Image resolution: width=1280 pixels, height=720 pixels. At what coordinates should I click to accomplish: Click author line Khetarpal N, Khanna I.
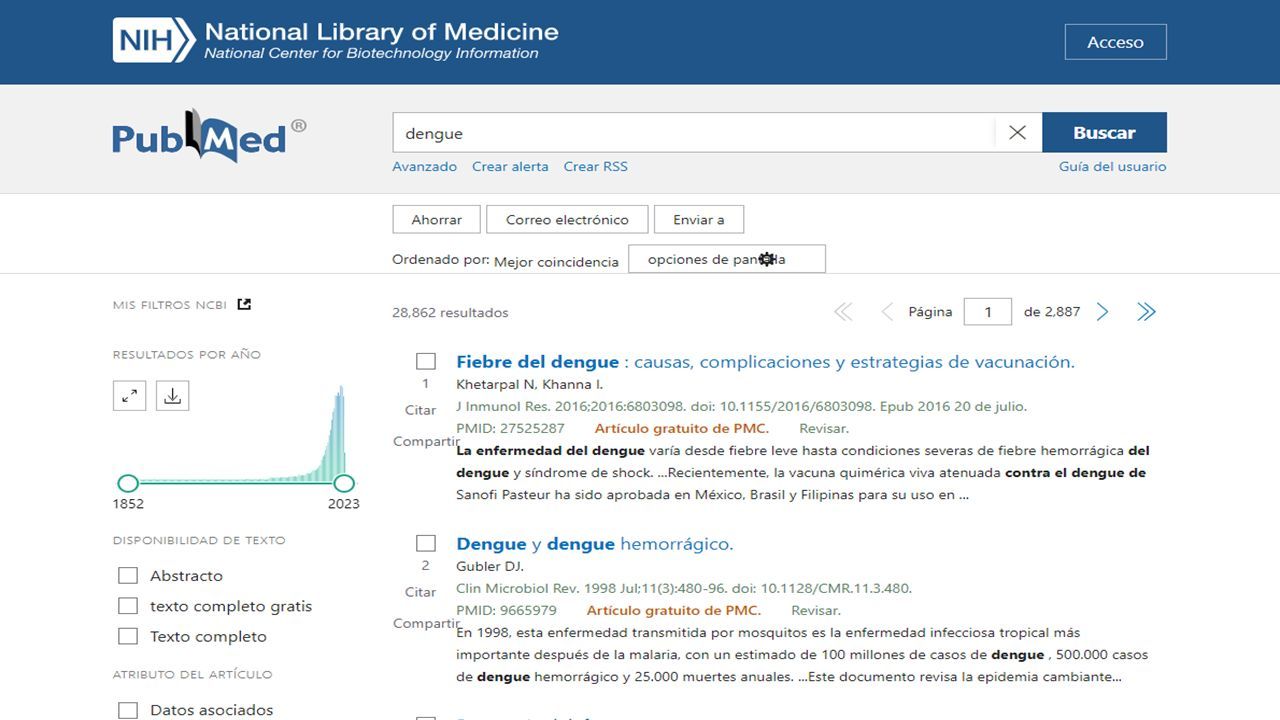coord(530,385)
